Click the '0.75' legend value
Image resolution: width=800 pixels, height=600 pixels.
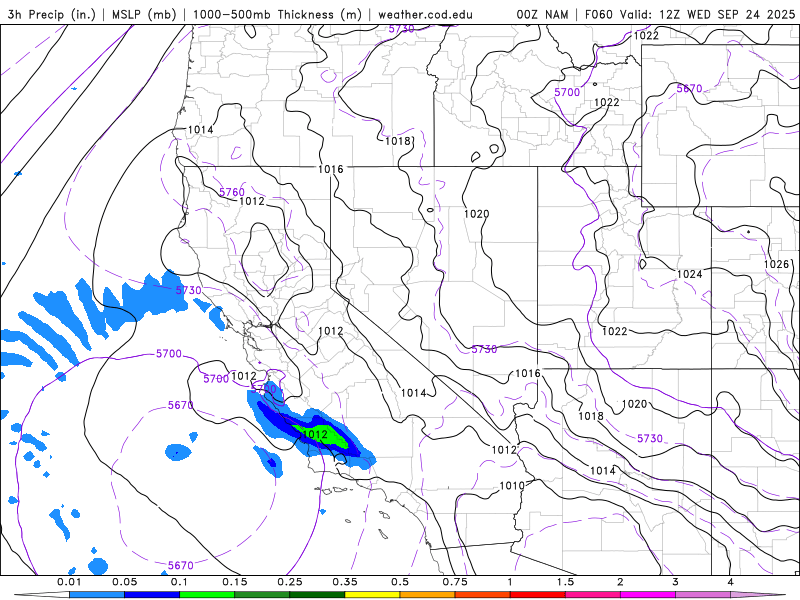455,582
